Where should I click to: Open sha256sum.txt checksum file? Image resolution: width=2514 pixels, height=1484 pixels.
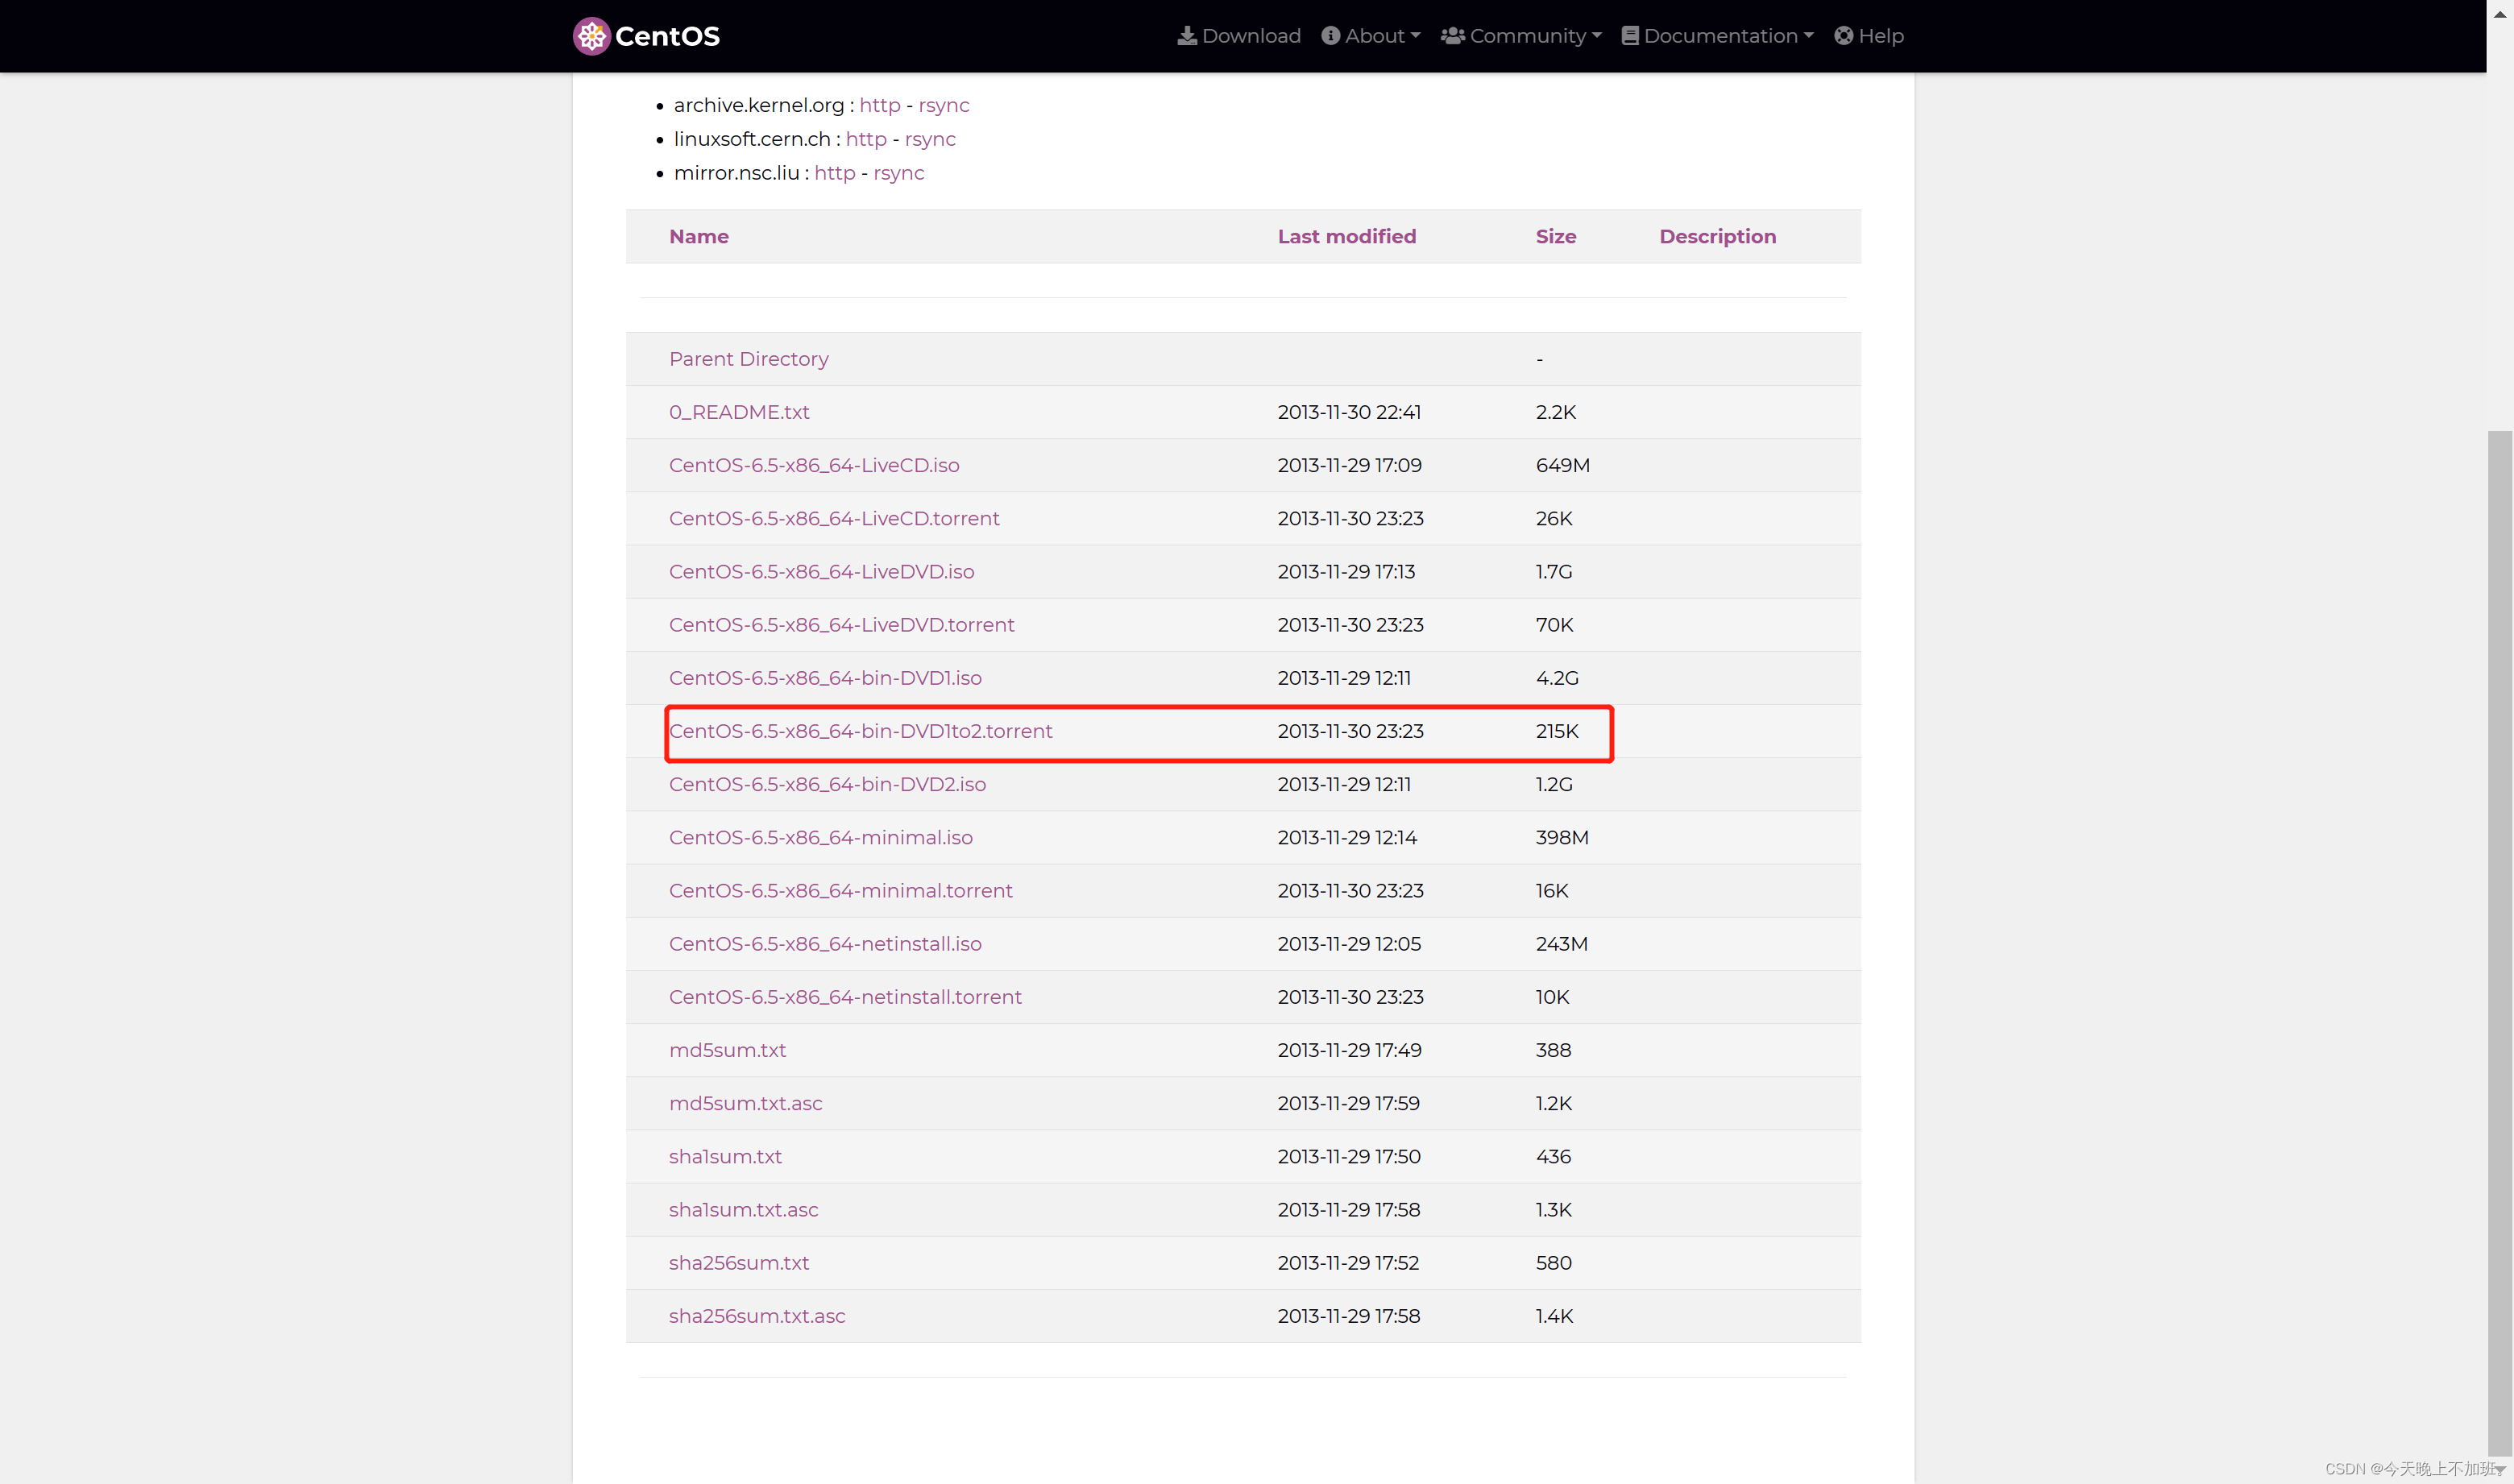738,1263
